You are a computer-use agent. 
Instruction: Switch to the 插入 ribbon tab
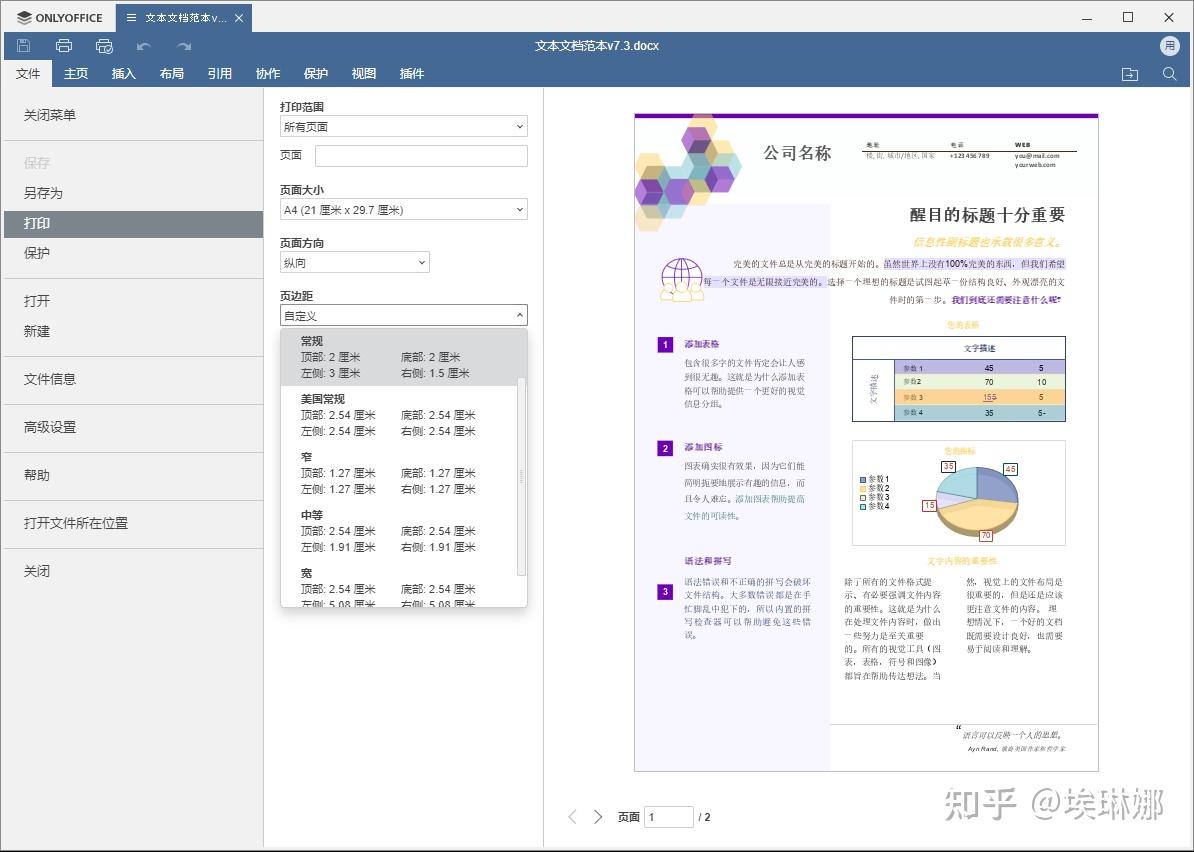[x=123, y=73]
